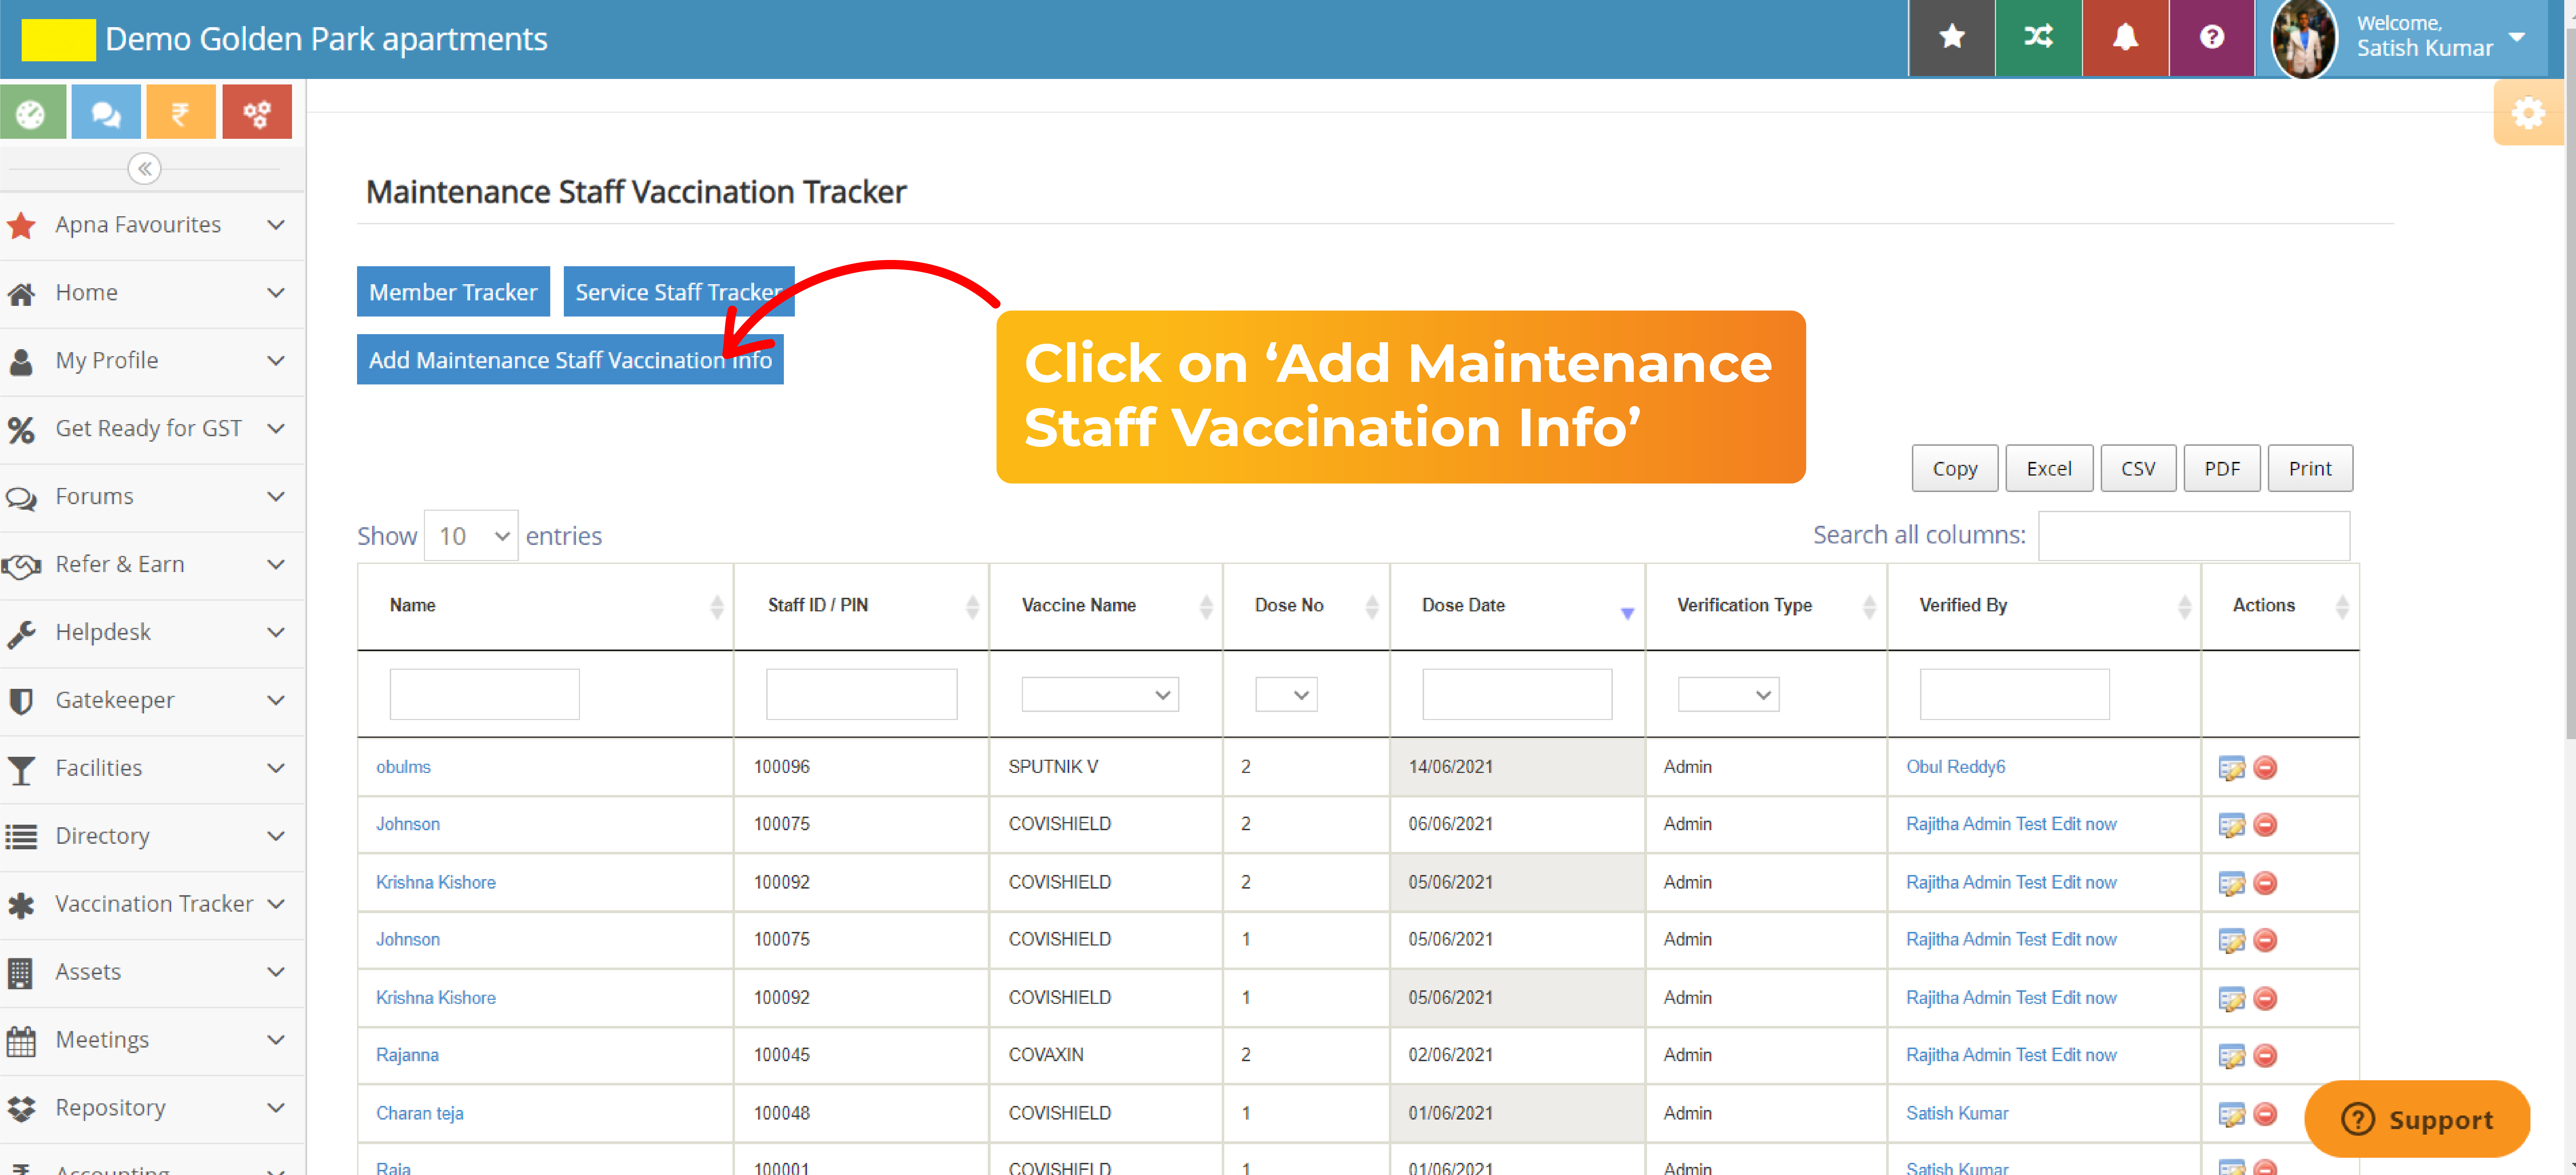Open the help question mark icon
The height and width of the screenshot is (1175, 2576).
2212,38
